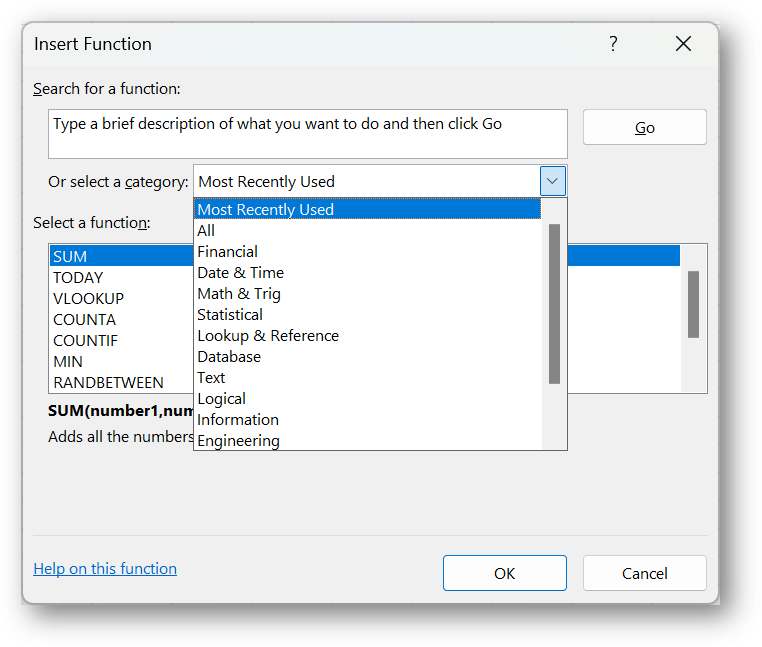This screenshot has width=762, height=647.
Task: Choose the Information category
Action: pos(367,420)
